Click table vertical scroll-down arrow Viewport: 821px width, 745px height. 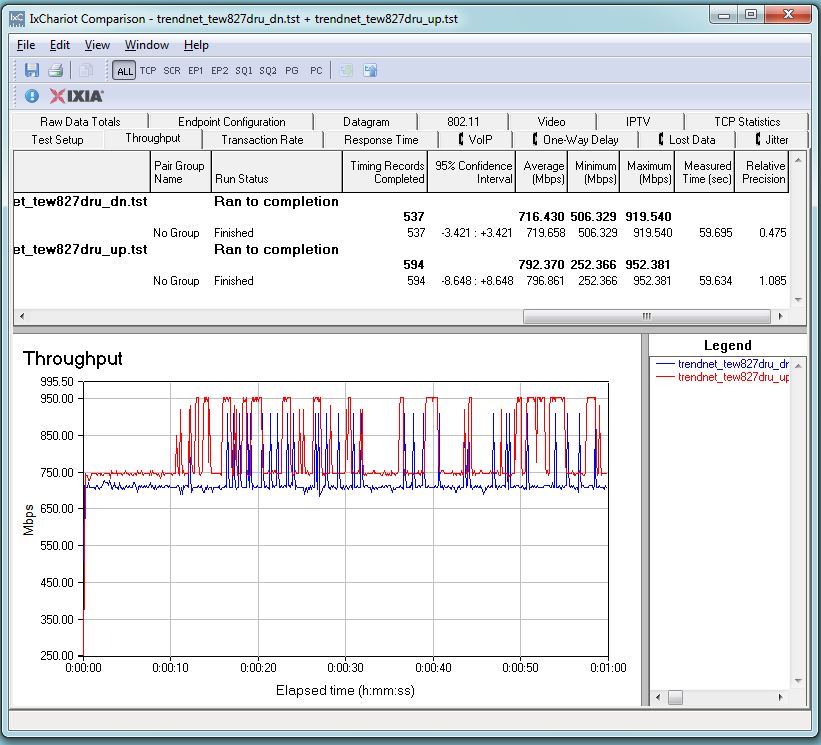click(798, 300)
